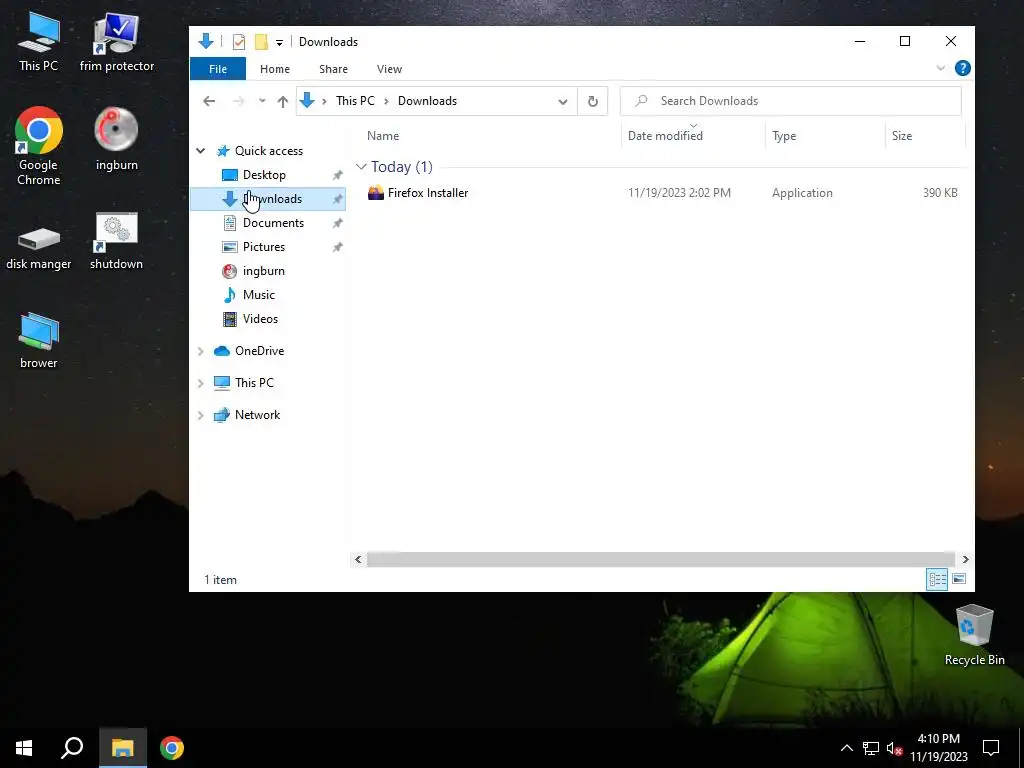
Task: Open Videos in navigation pane
Action: 260,319
